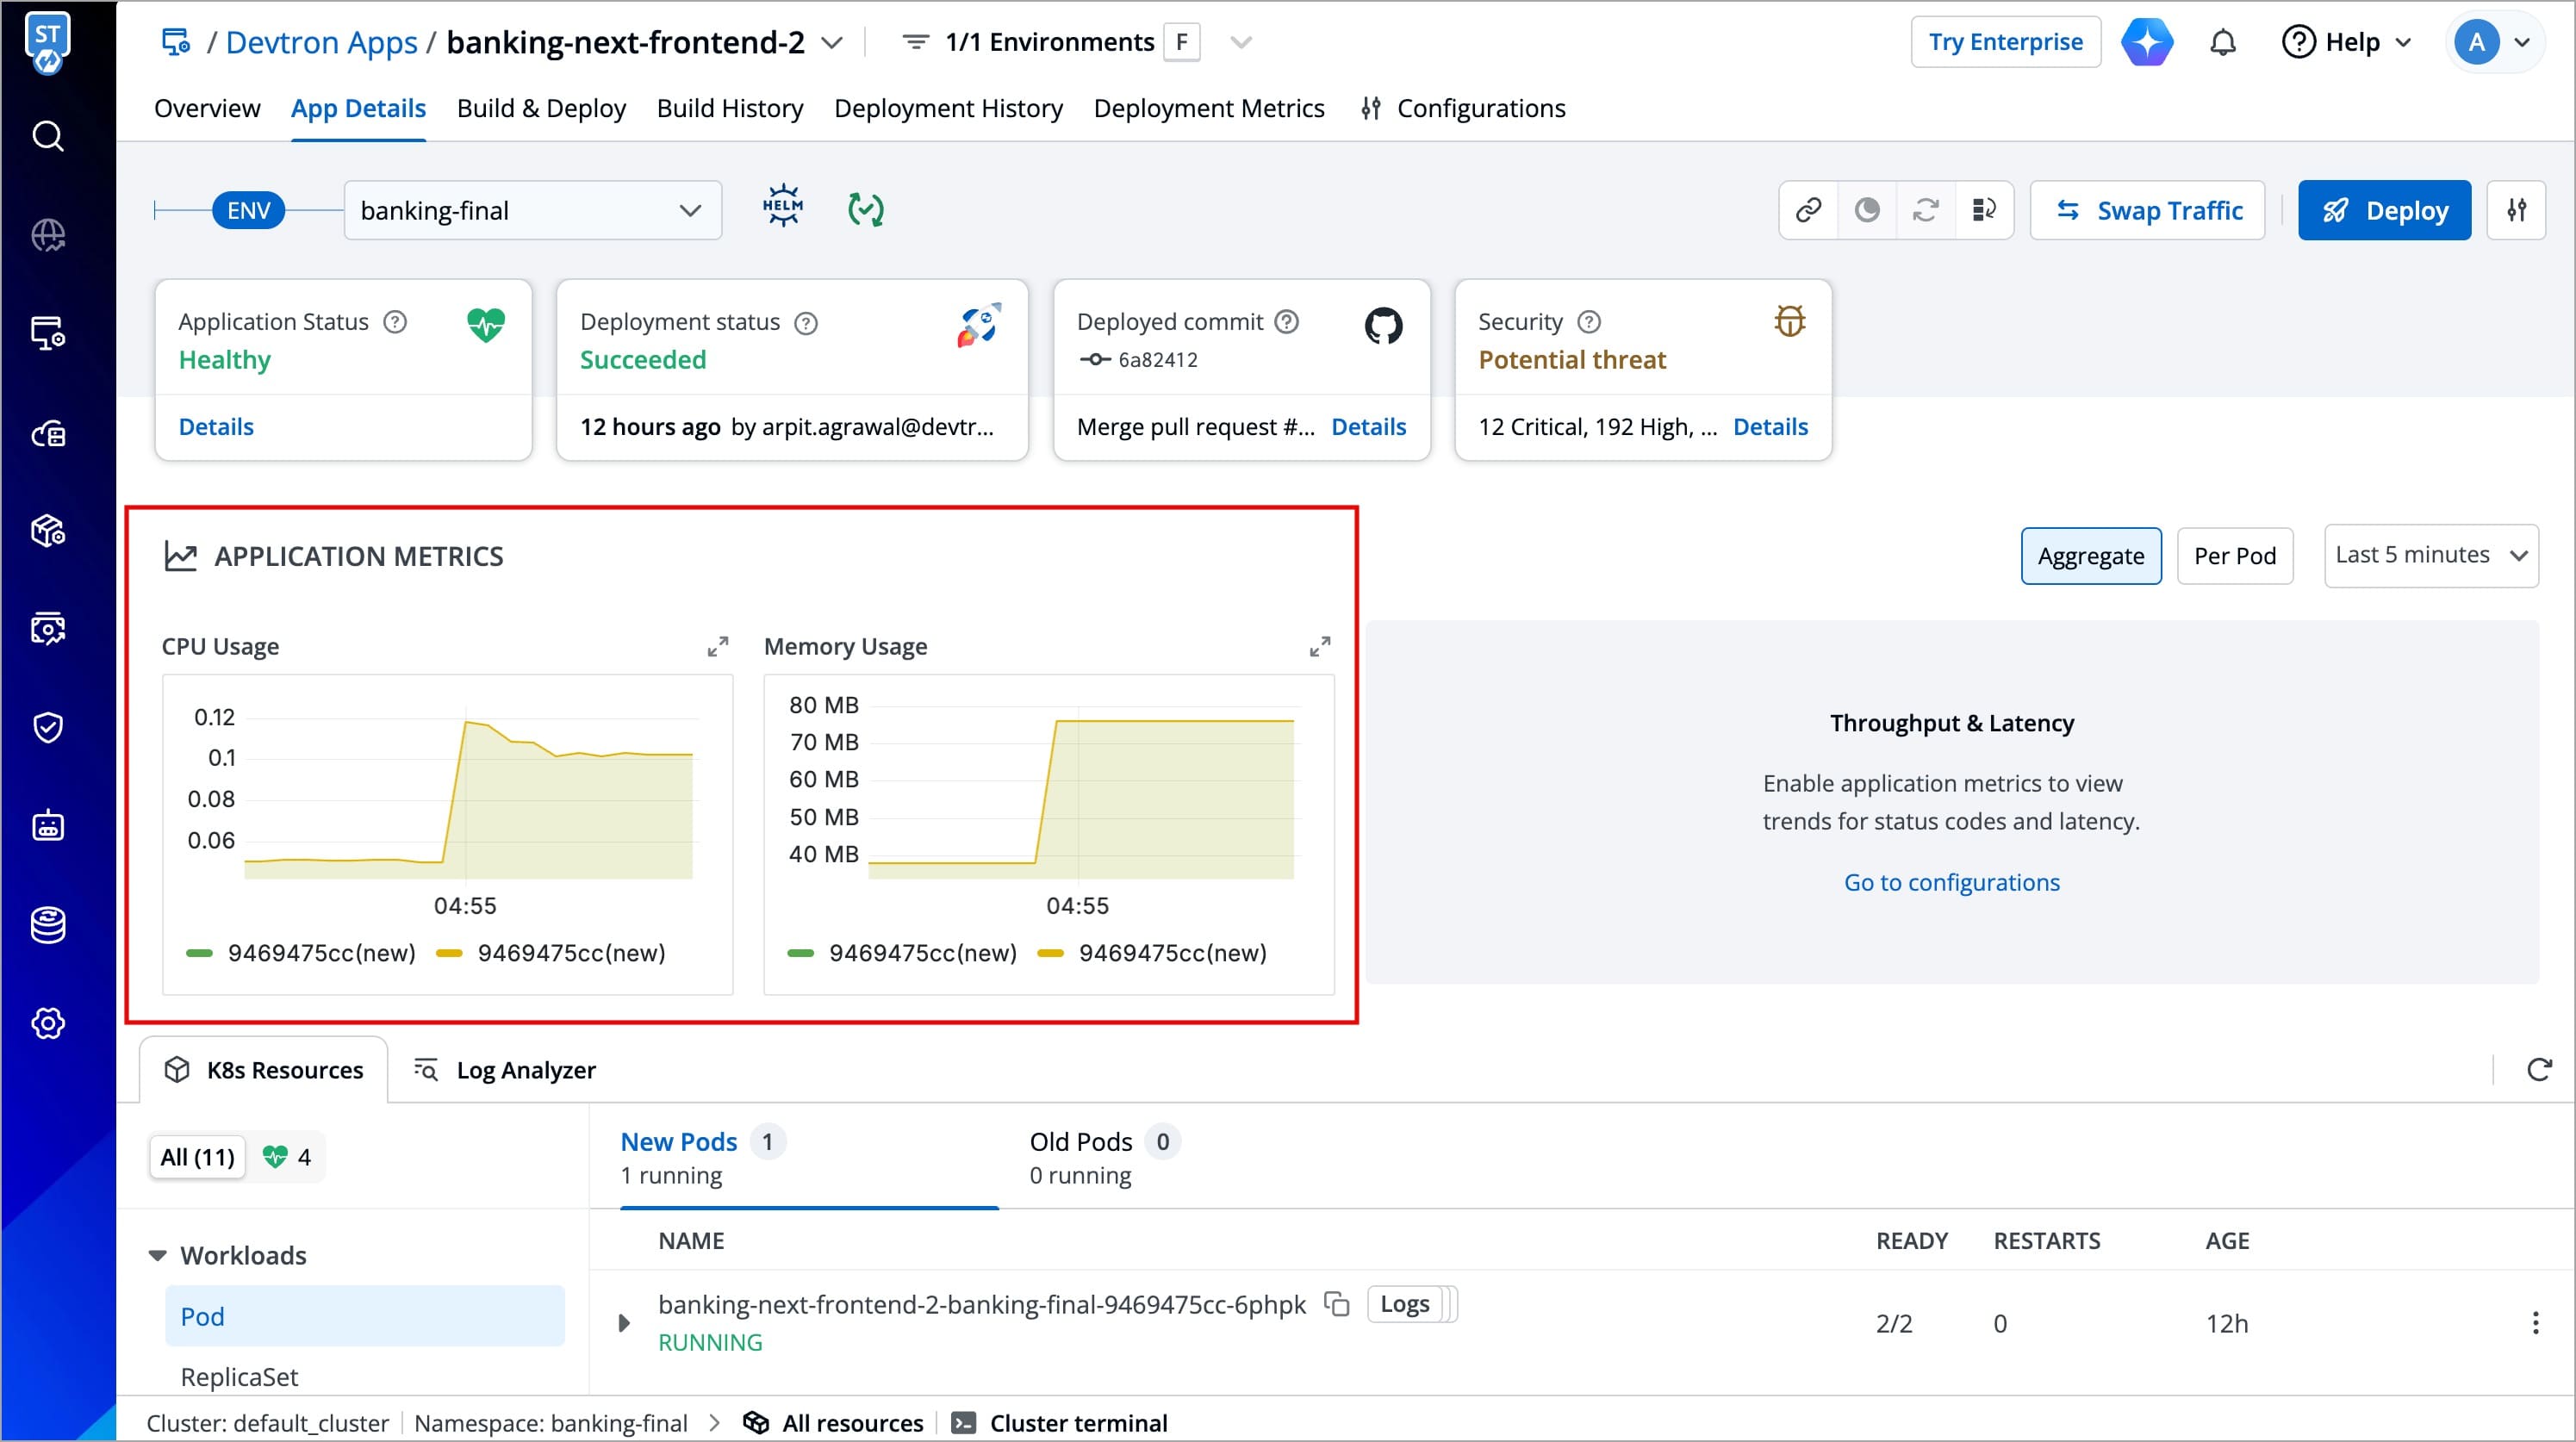Expand the banking-next-frontend-2 pod row

(x=624, y=1323)
